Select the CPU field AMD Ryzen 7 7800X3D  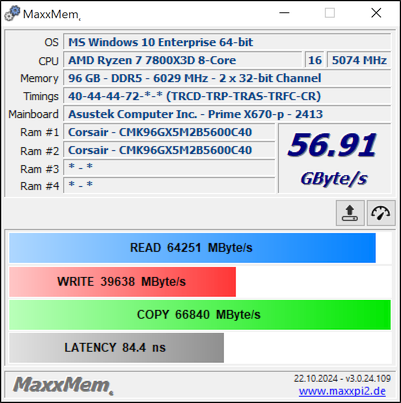182,60
